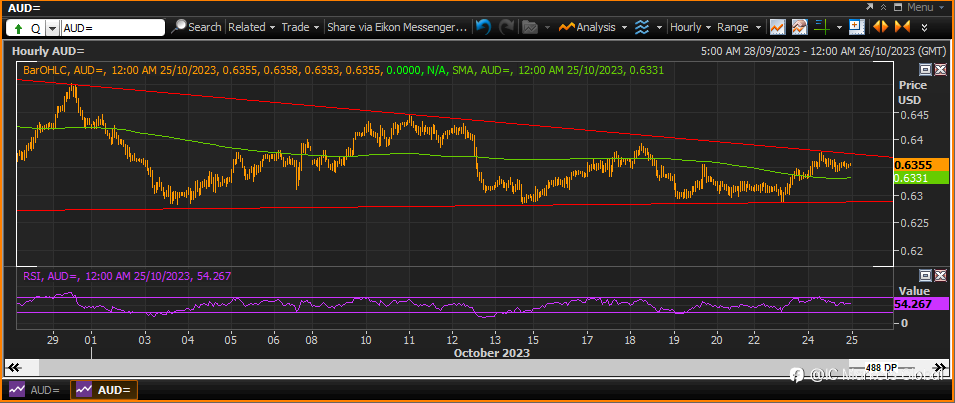Open the Trade menu
The width and height of the screenshot is (955, 403).
coord(300,27)
